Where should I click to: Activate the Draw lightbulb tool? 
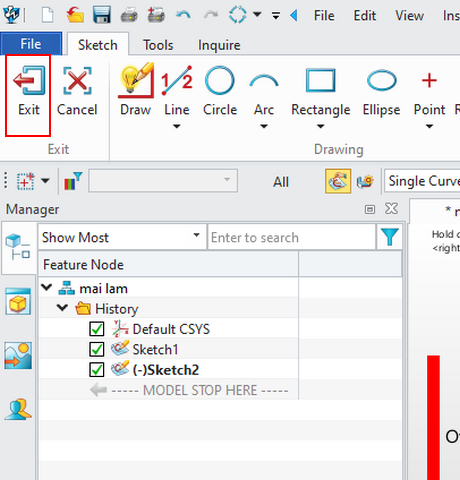click(136, 81)
